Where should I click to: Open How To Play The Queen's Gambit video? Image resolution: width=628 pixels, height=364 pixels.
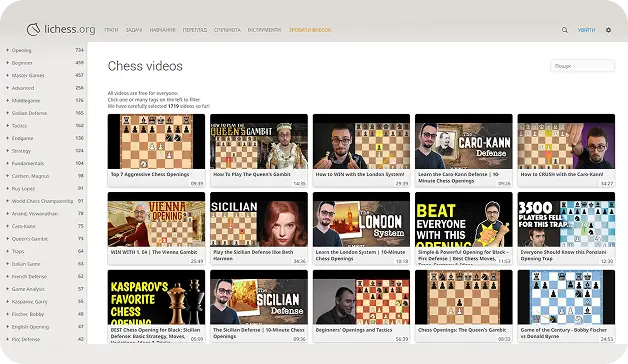(259, 151)
